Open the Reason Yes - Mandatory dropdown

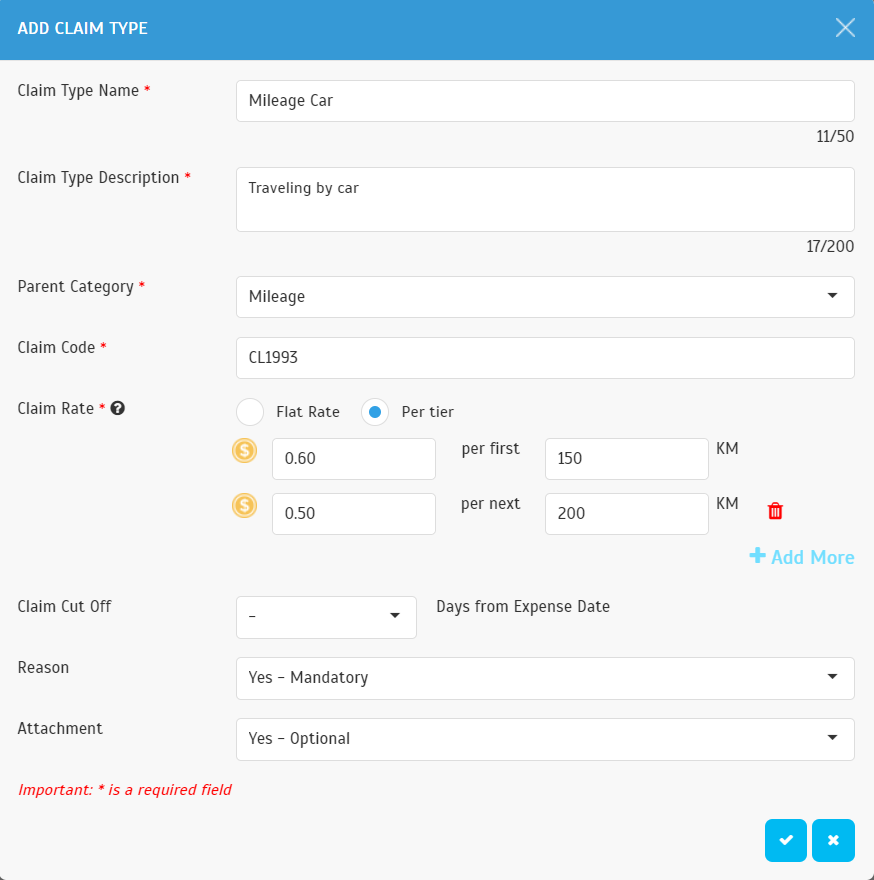[x=545, y=678]
